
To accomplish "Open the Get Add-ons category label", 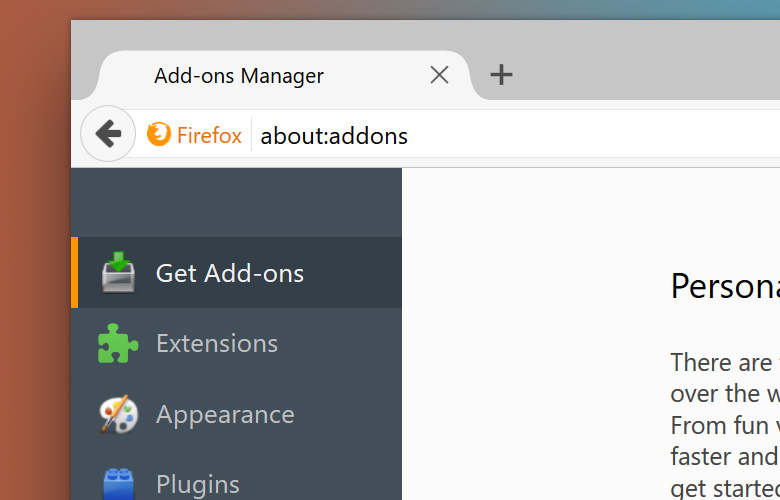I will [230, 273].
